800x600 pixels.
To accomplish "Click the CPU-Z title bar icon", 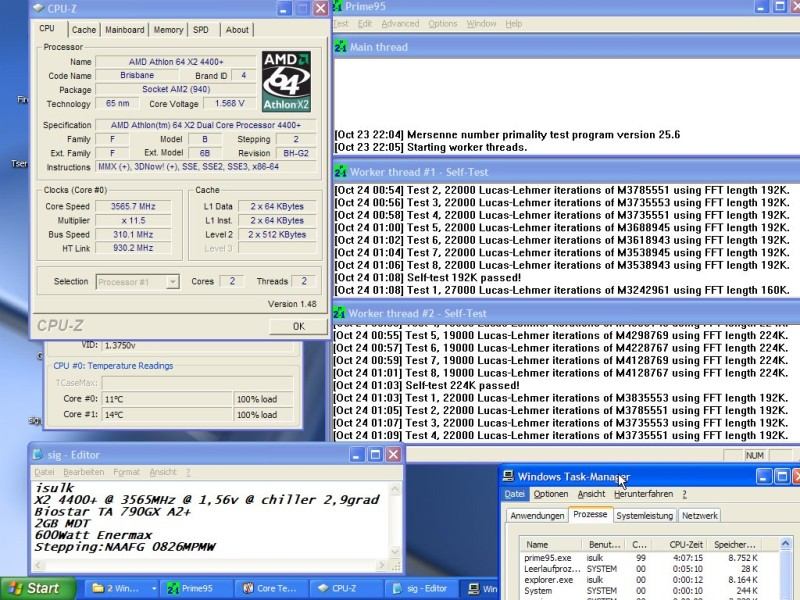I will click(38, 8).
